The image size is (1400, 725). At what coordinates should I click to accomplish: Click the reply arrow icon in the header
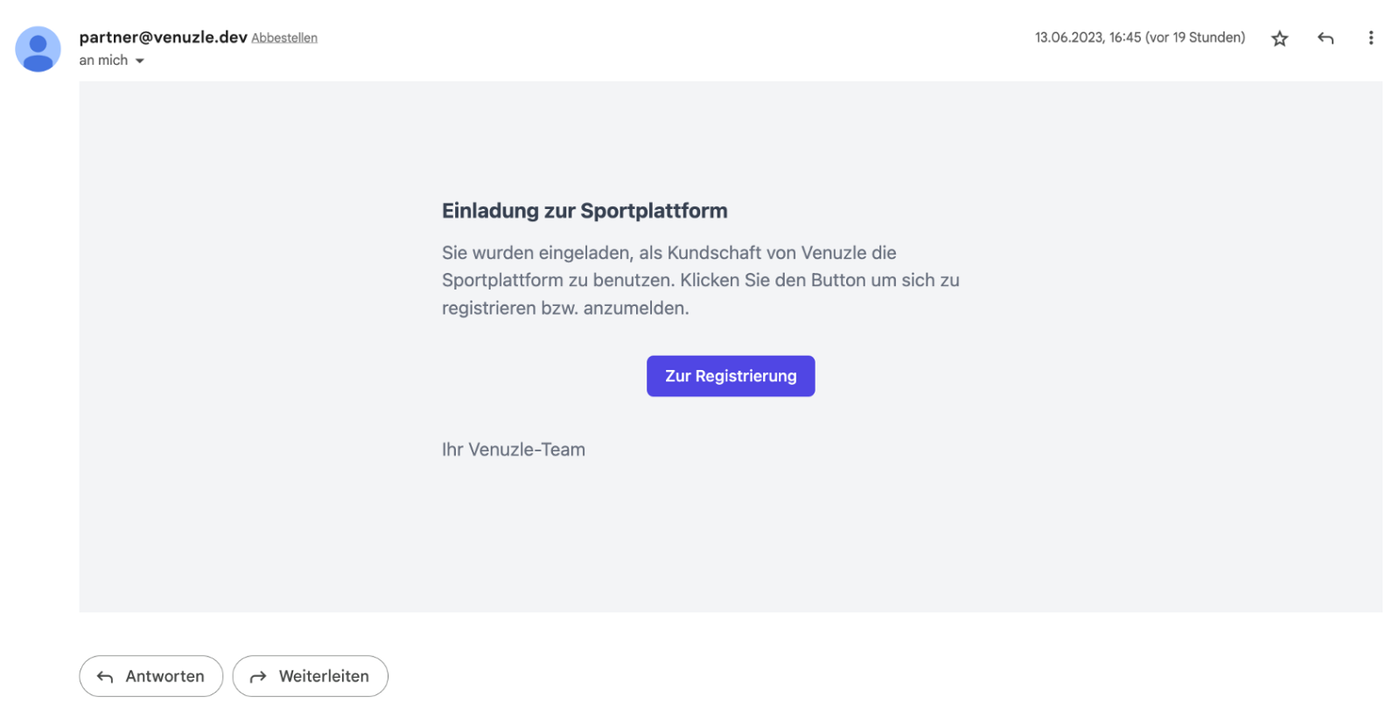tap(1325, 39)
